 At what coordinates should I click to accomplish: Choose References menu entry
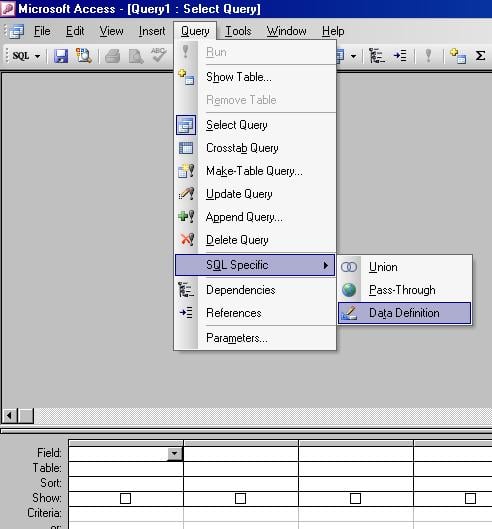point(255,313)
